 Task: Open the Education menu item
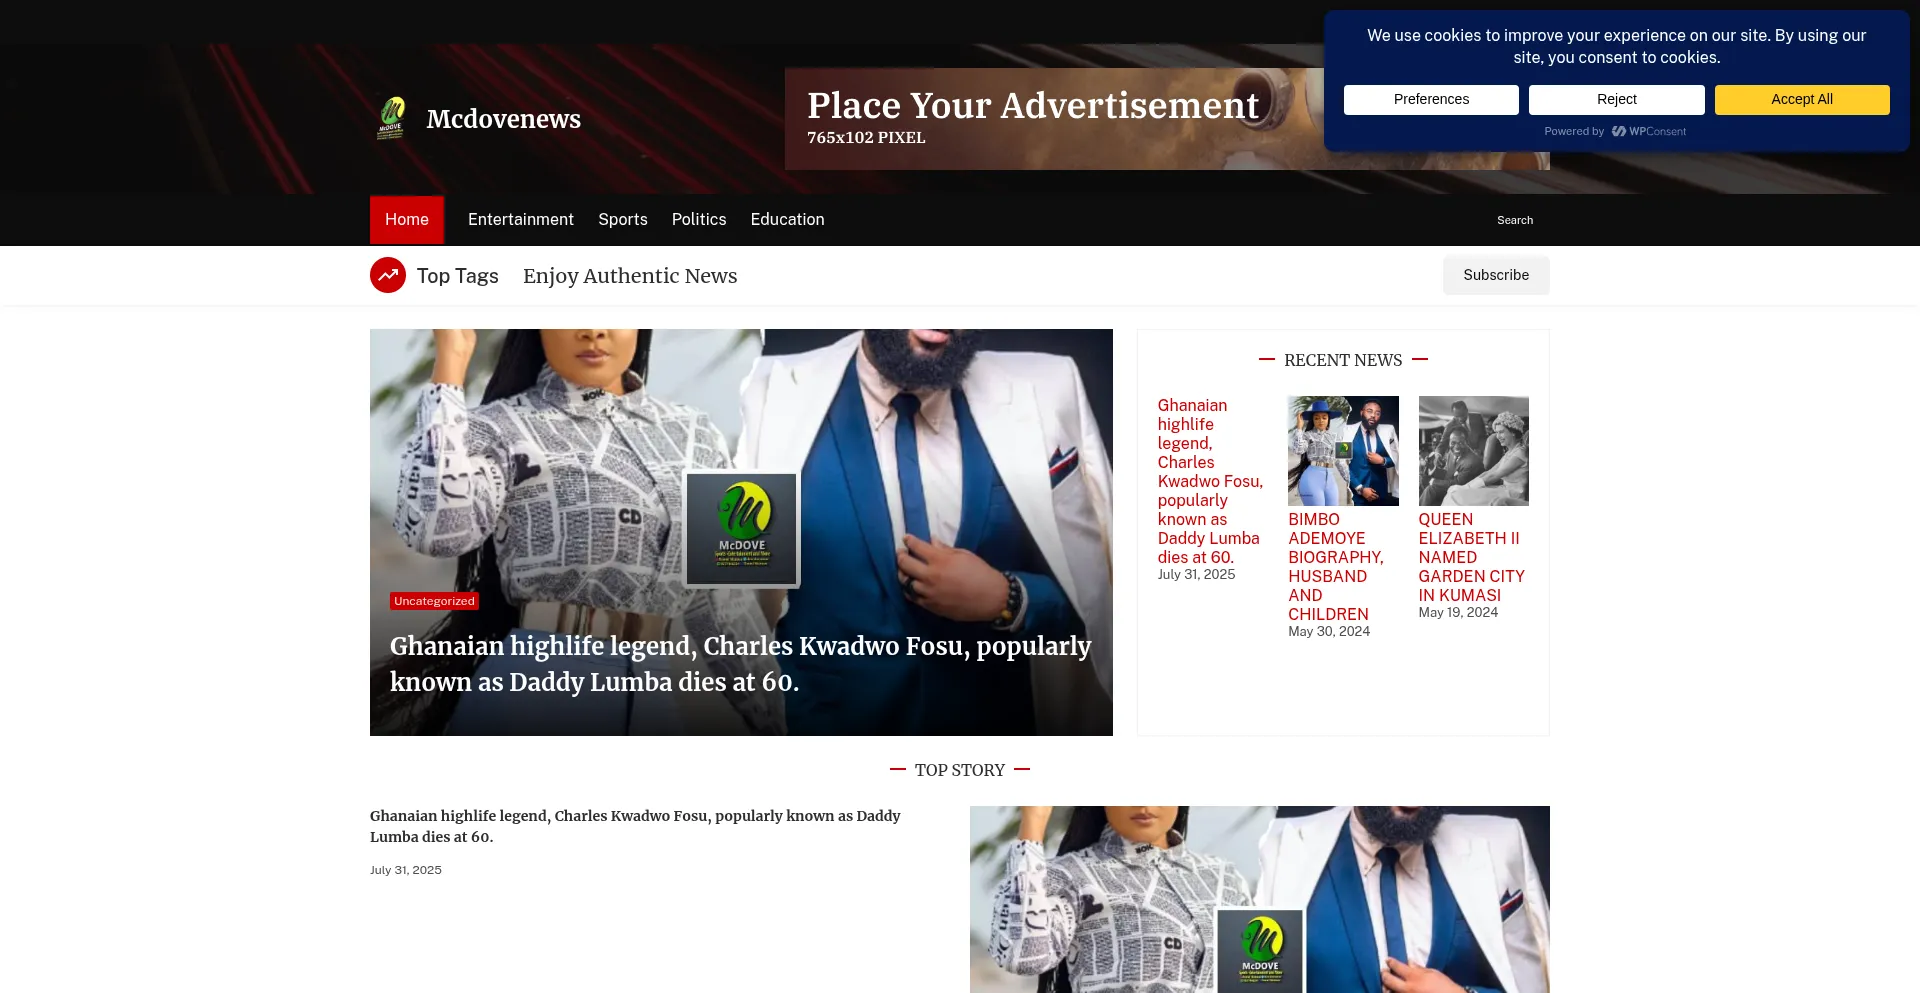(787, 219)
